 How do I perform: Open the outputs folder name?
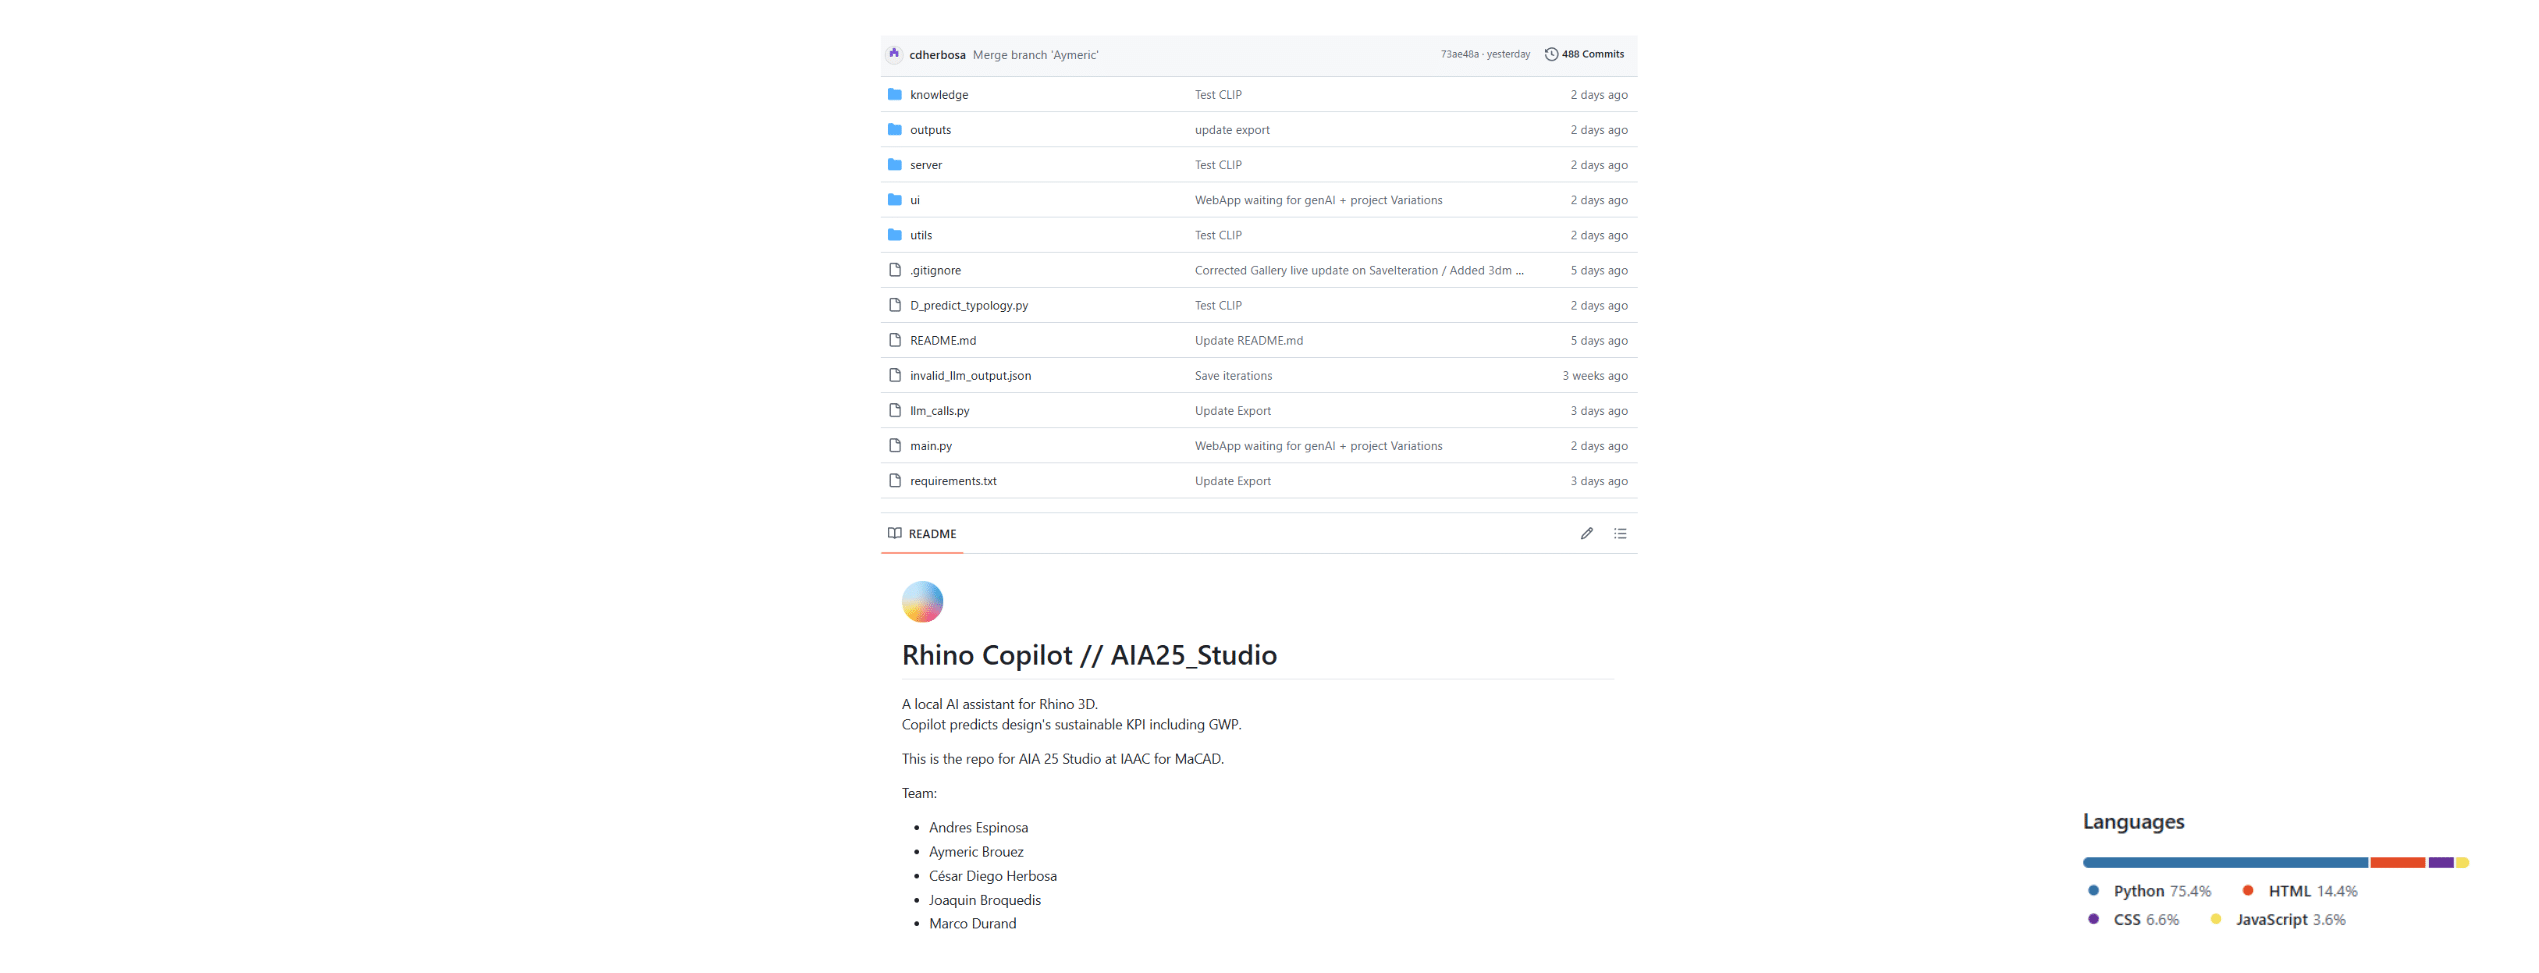point(930,130)
